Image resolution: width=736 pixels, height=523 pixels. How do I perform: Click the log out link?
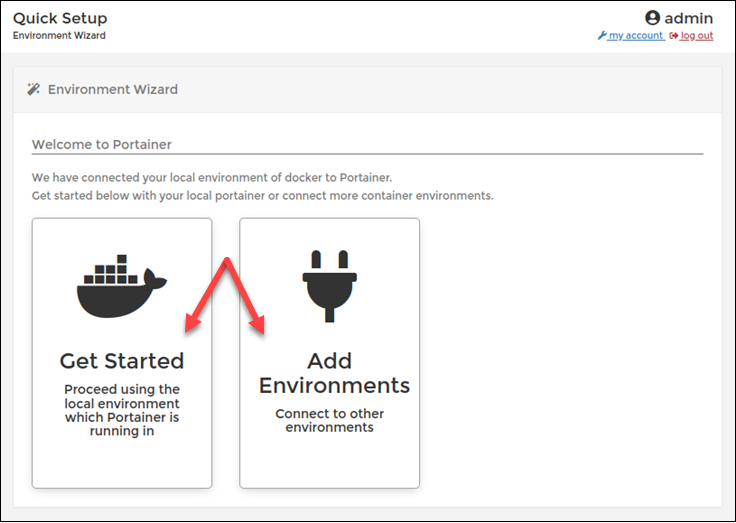(x=697, y=36)
